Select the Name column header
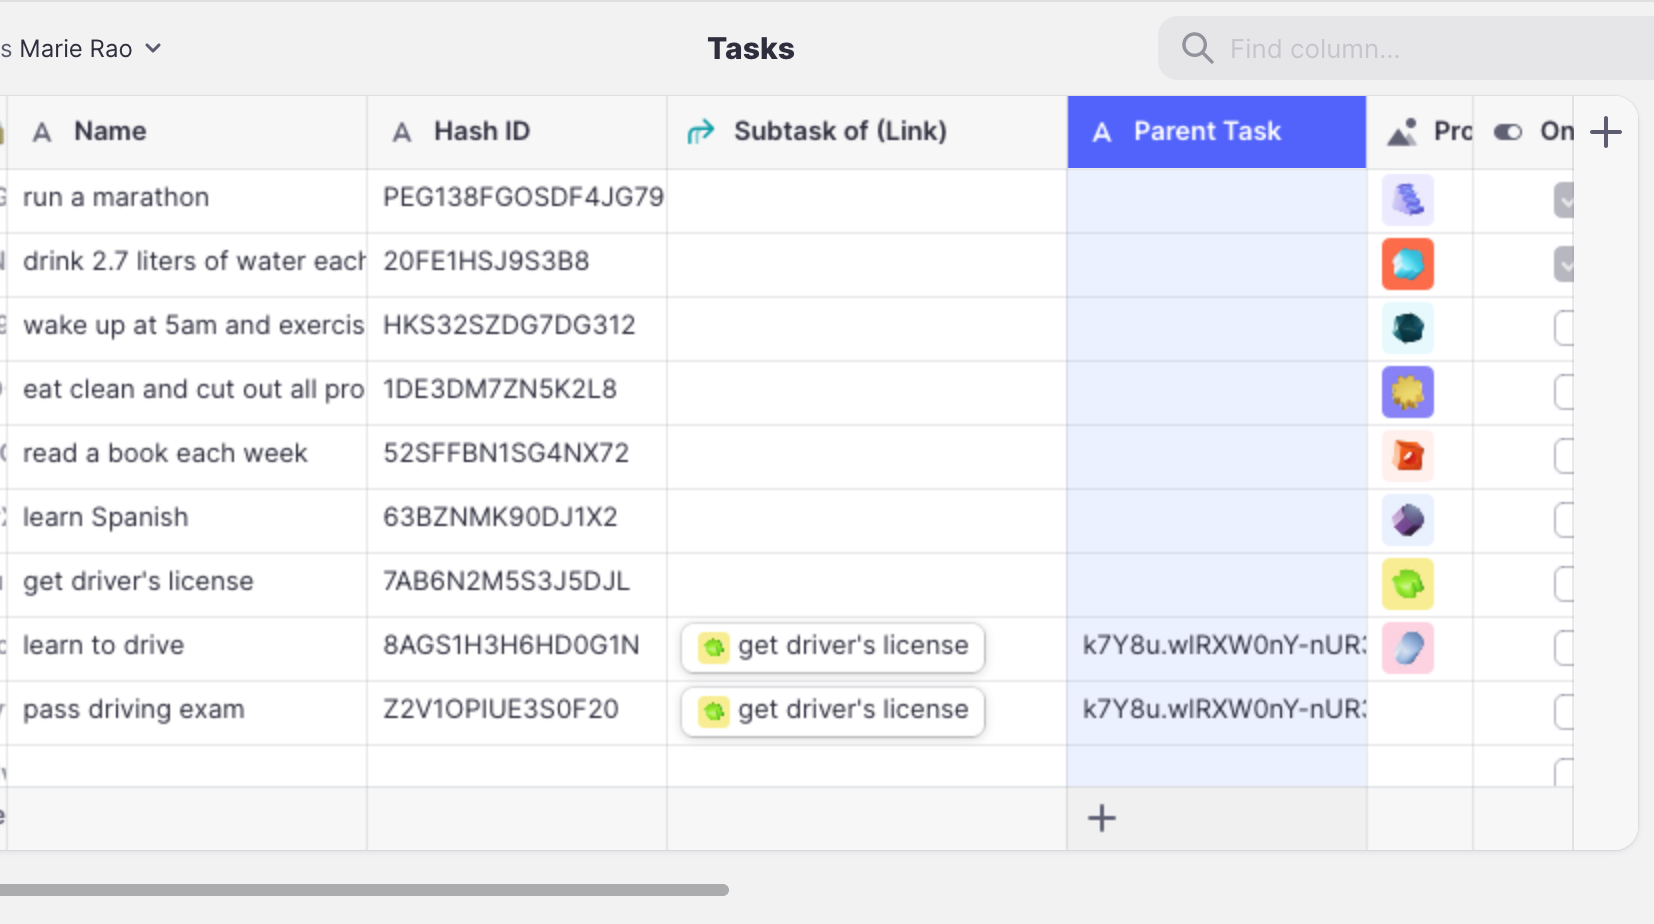The image size is (1654, 924). (x=187, y=132)
